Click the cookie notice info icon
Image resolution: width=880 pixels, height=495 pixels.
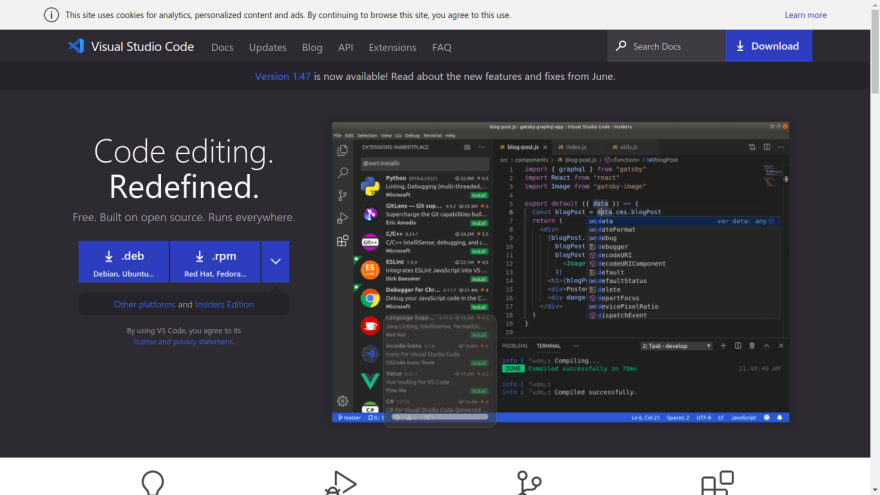point(51,15)
